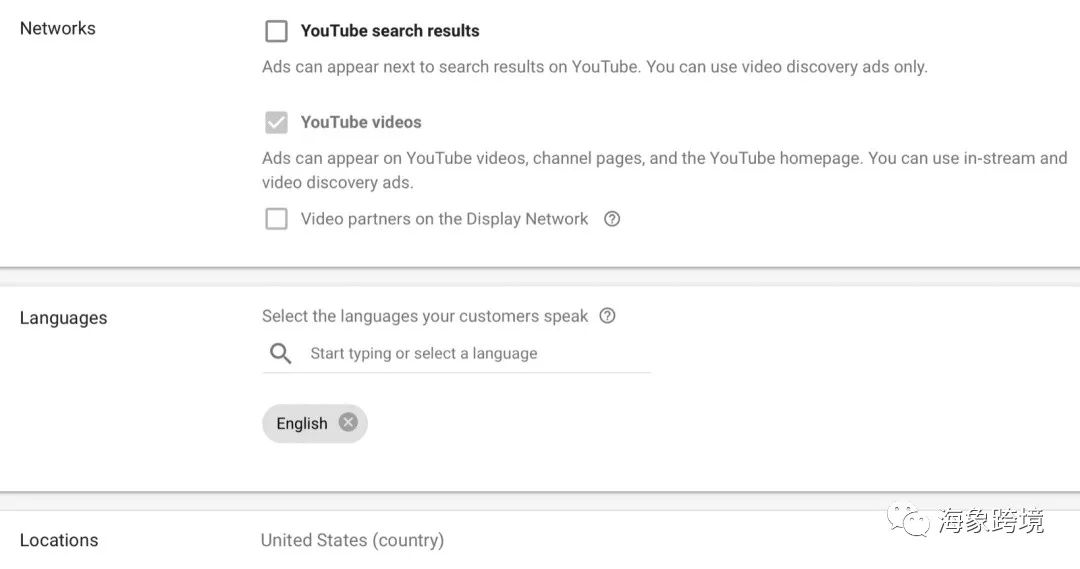Click the YouTube videos description paragraph
Image resolution: width=1080 pixels, height=569 pixels.
click(x=665, y=170)
